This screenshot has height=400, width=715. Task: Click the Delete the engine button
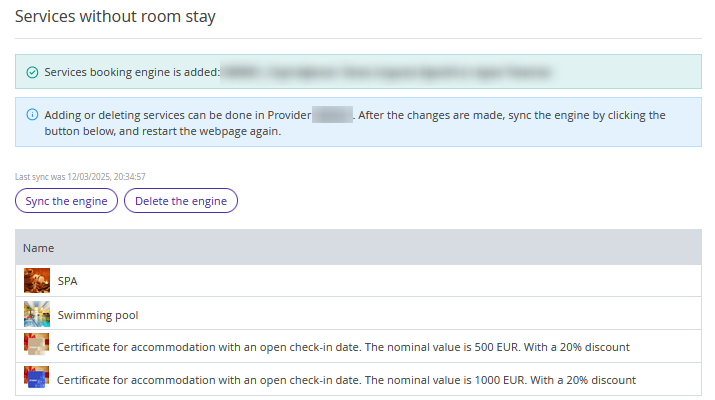point(181,201)
